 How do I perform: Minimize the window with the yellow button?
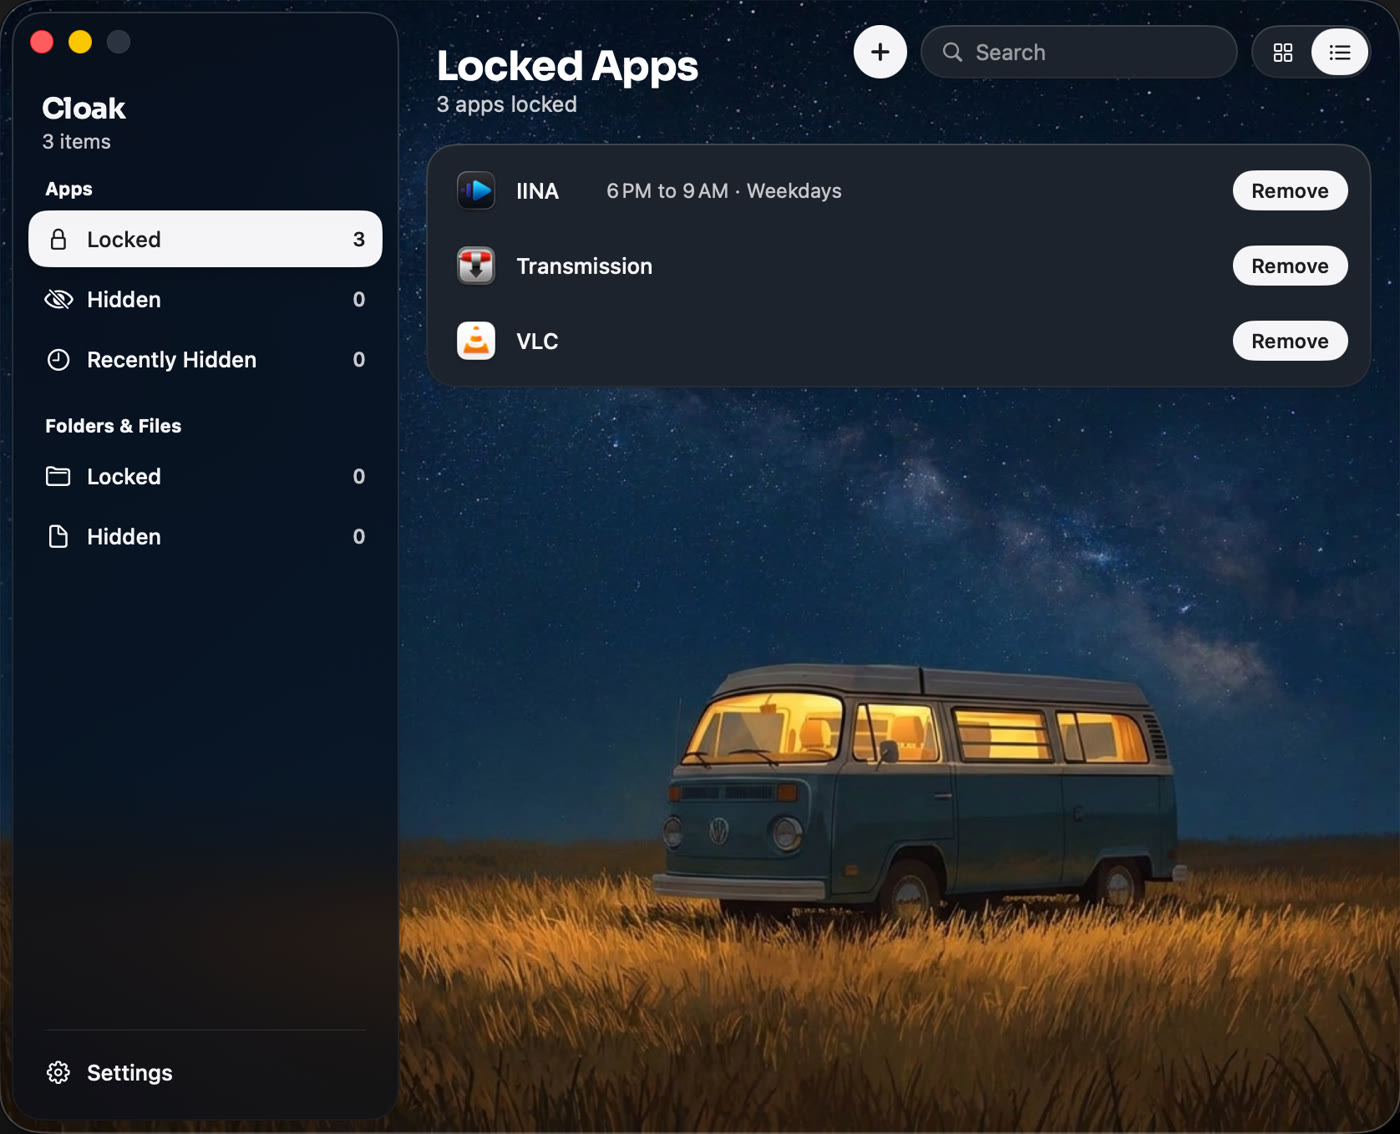(x=80, y=42)
